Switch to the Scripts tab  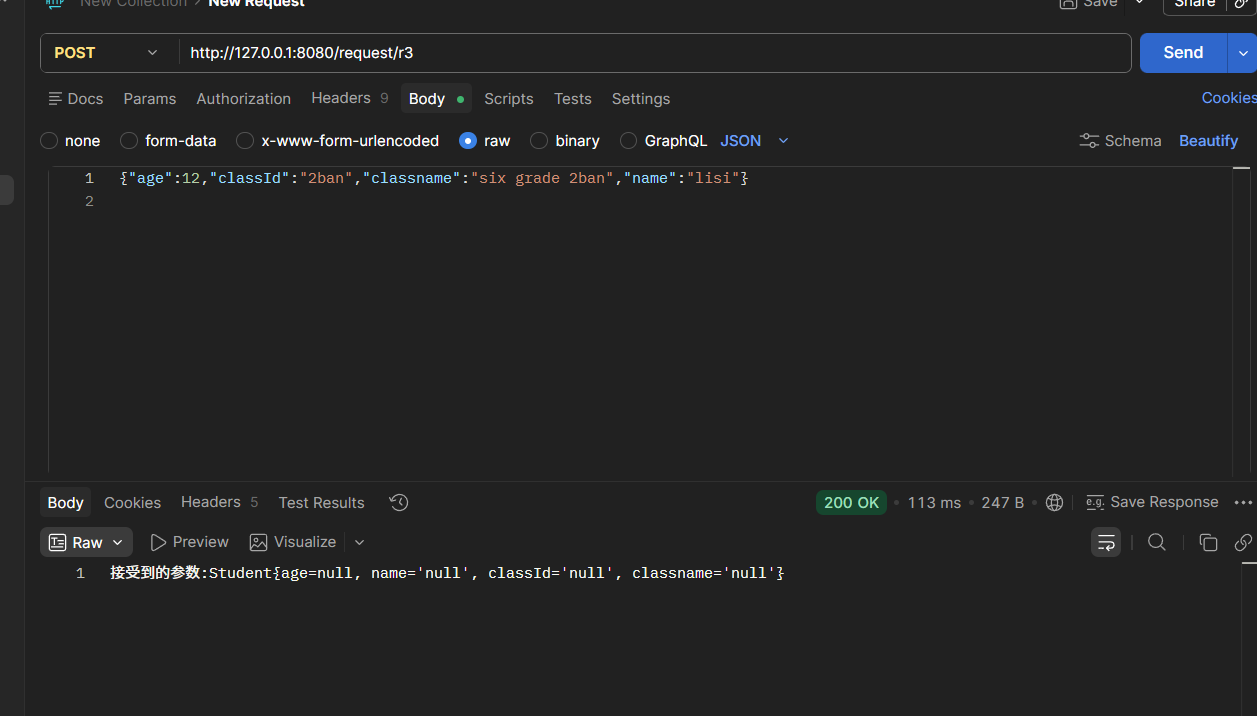pos(509,99)
